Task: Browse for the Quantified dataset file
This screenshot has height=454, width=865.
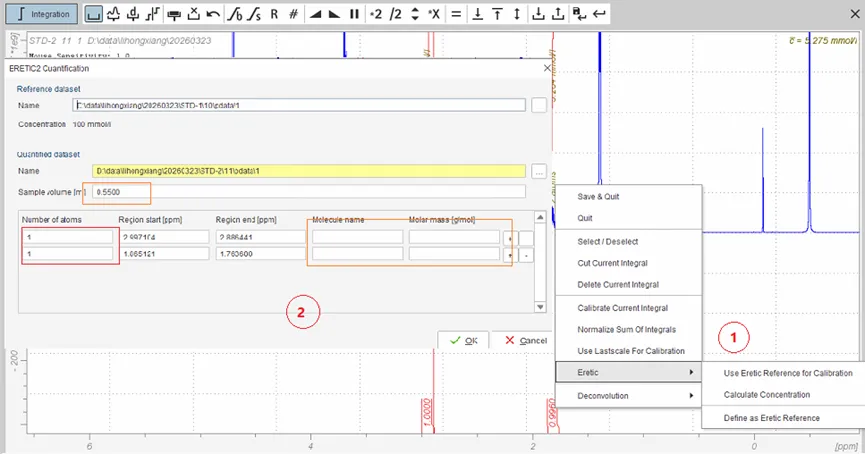Action: tap(539, 172)
